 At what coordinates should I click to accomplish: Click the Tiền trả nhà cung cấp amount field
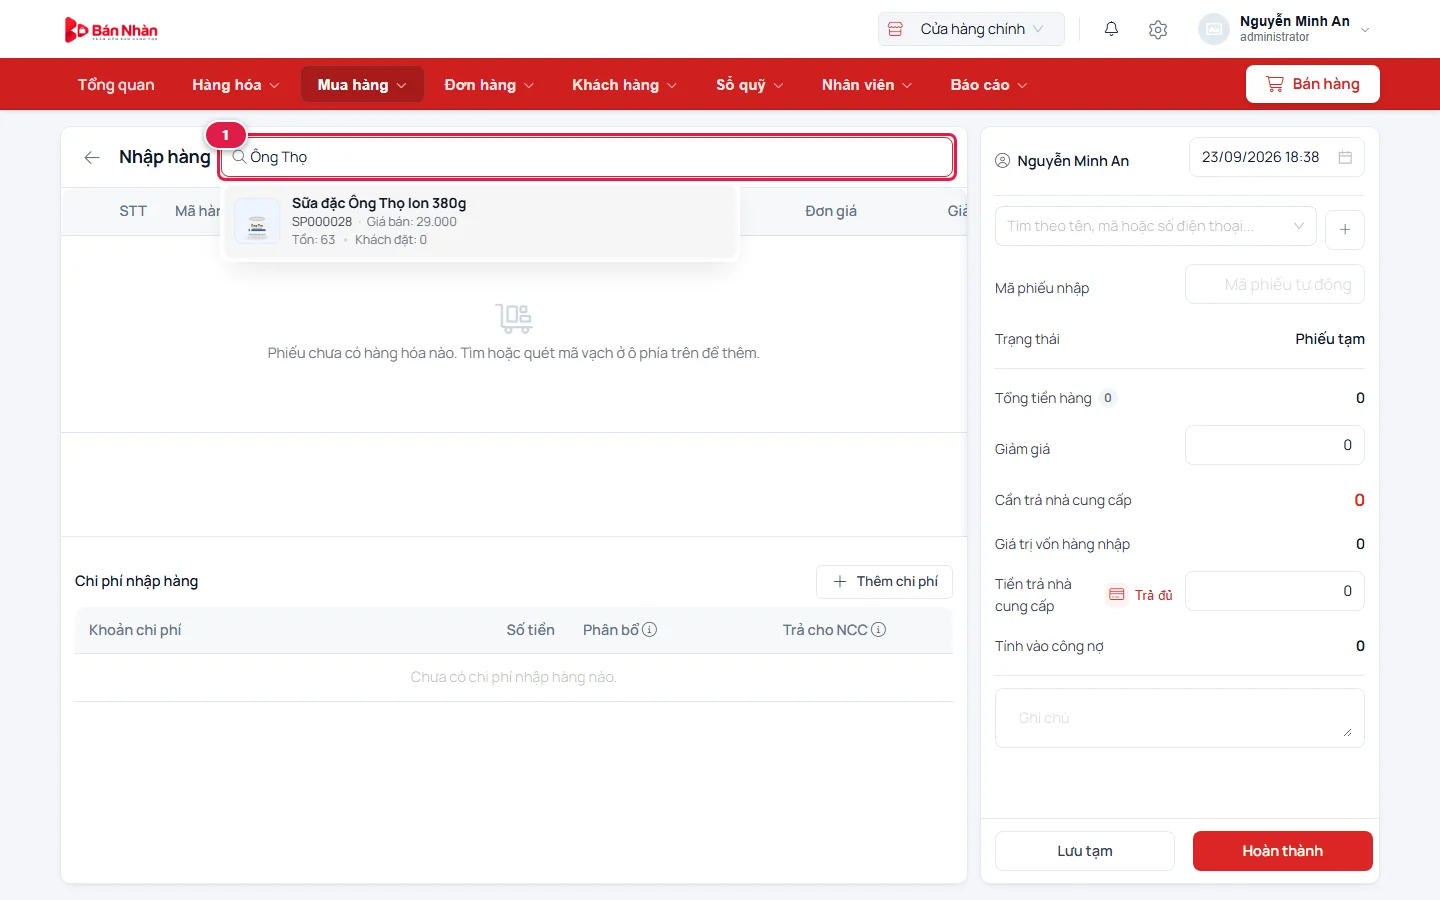tap(1275, 591)
